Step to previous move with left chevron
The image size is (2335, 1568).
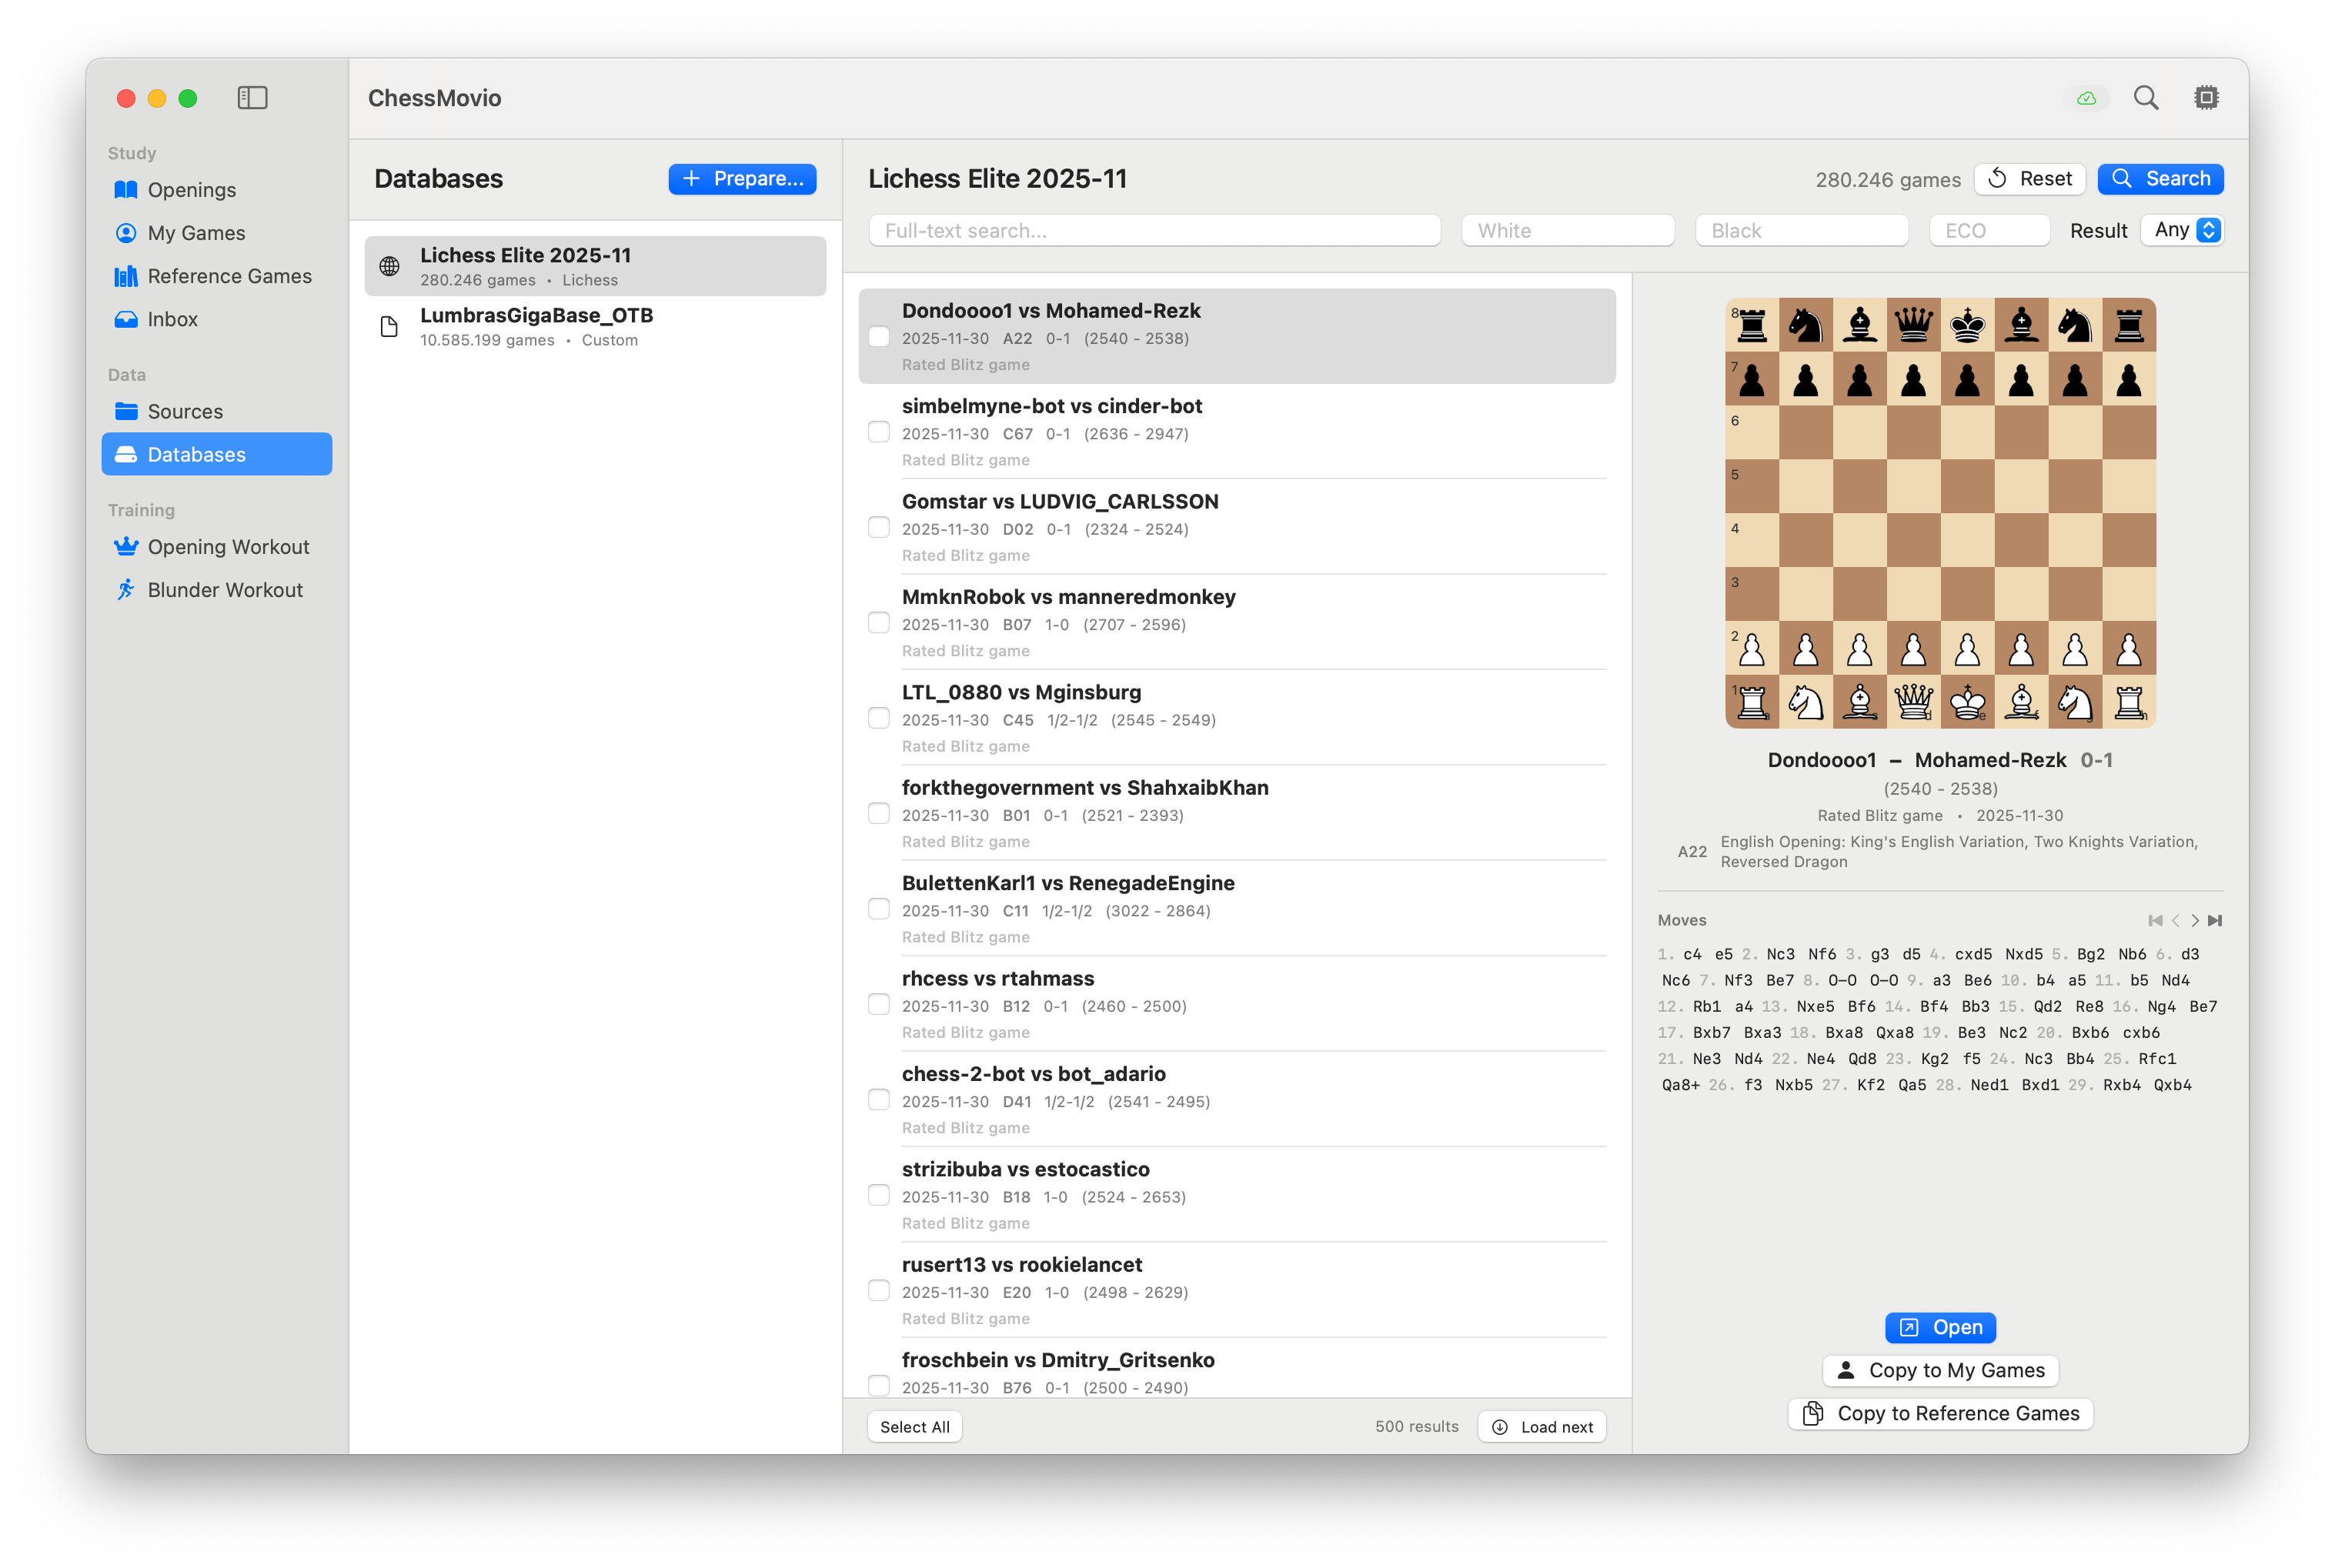(2175, 920)
